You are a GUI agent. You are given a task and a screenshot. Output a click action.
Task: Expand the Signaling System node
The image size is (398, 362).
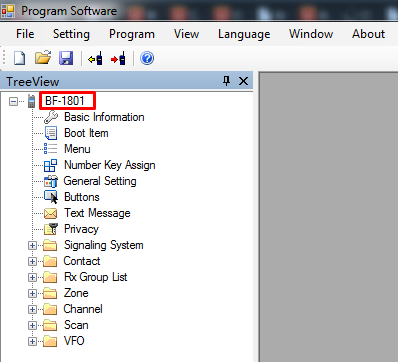tap(32, 246)
